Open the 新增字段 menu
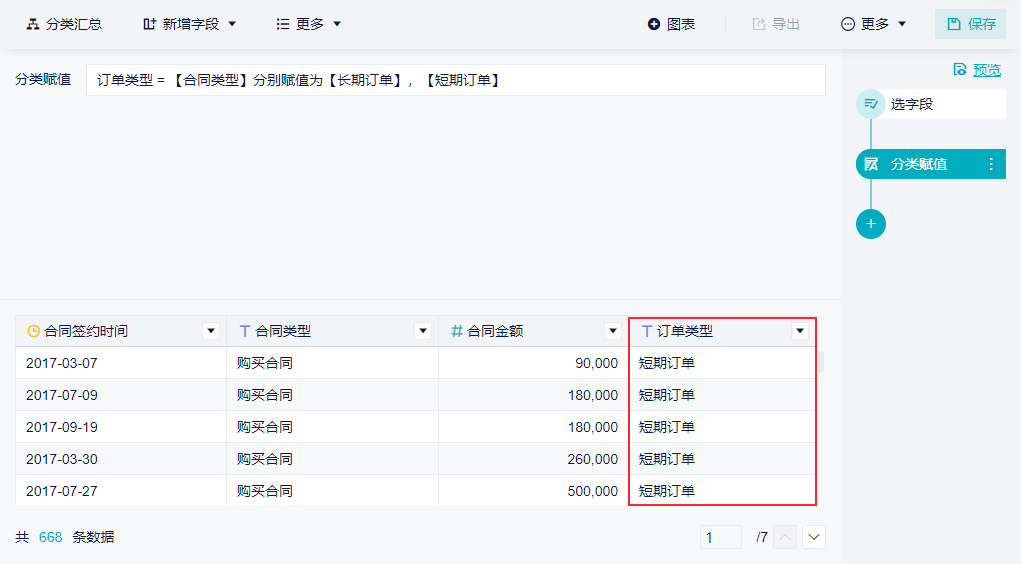 (189, 24)
